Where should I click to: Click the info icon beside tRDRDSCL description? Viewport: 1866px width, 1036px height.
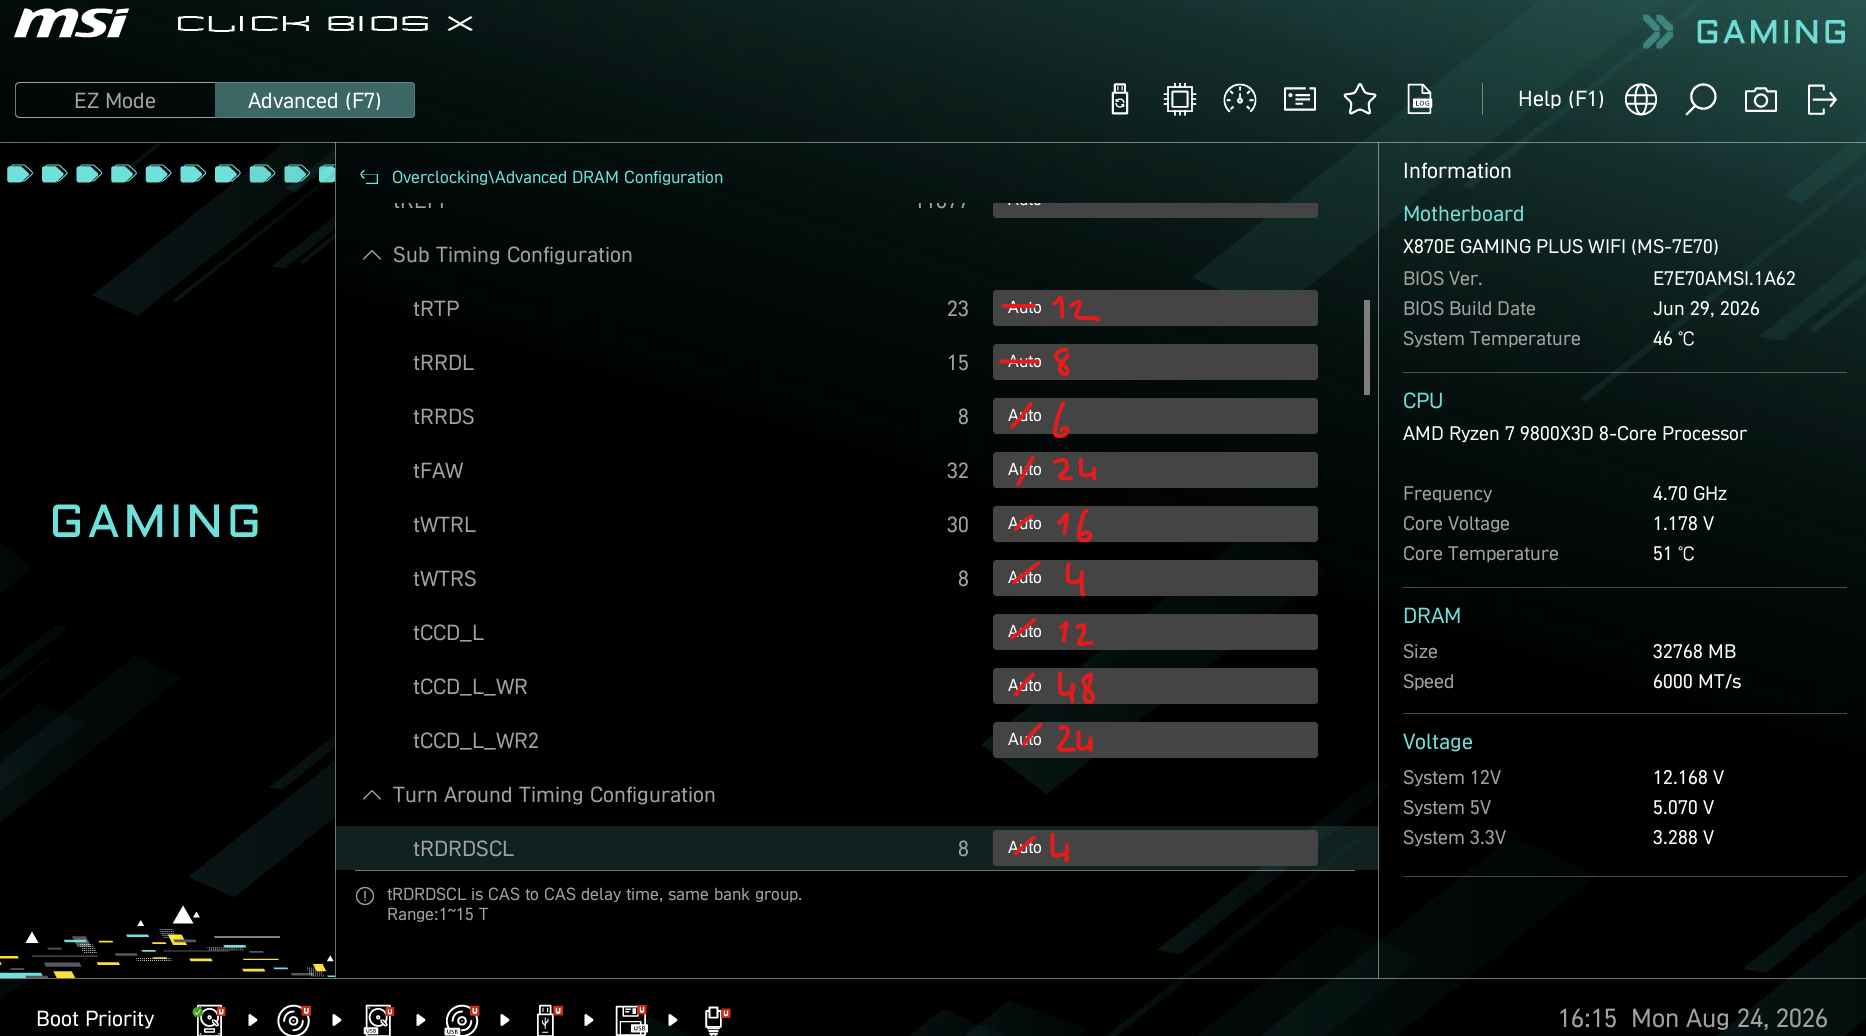coord(365,896)
